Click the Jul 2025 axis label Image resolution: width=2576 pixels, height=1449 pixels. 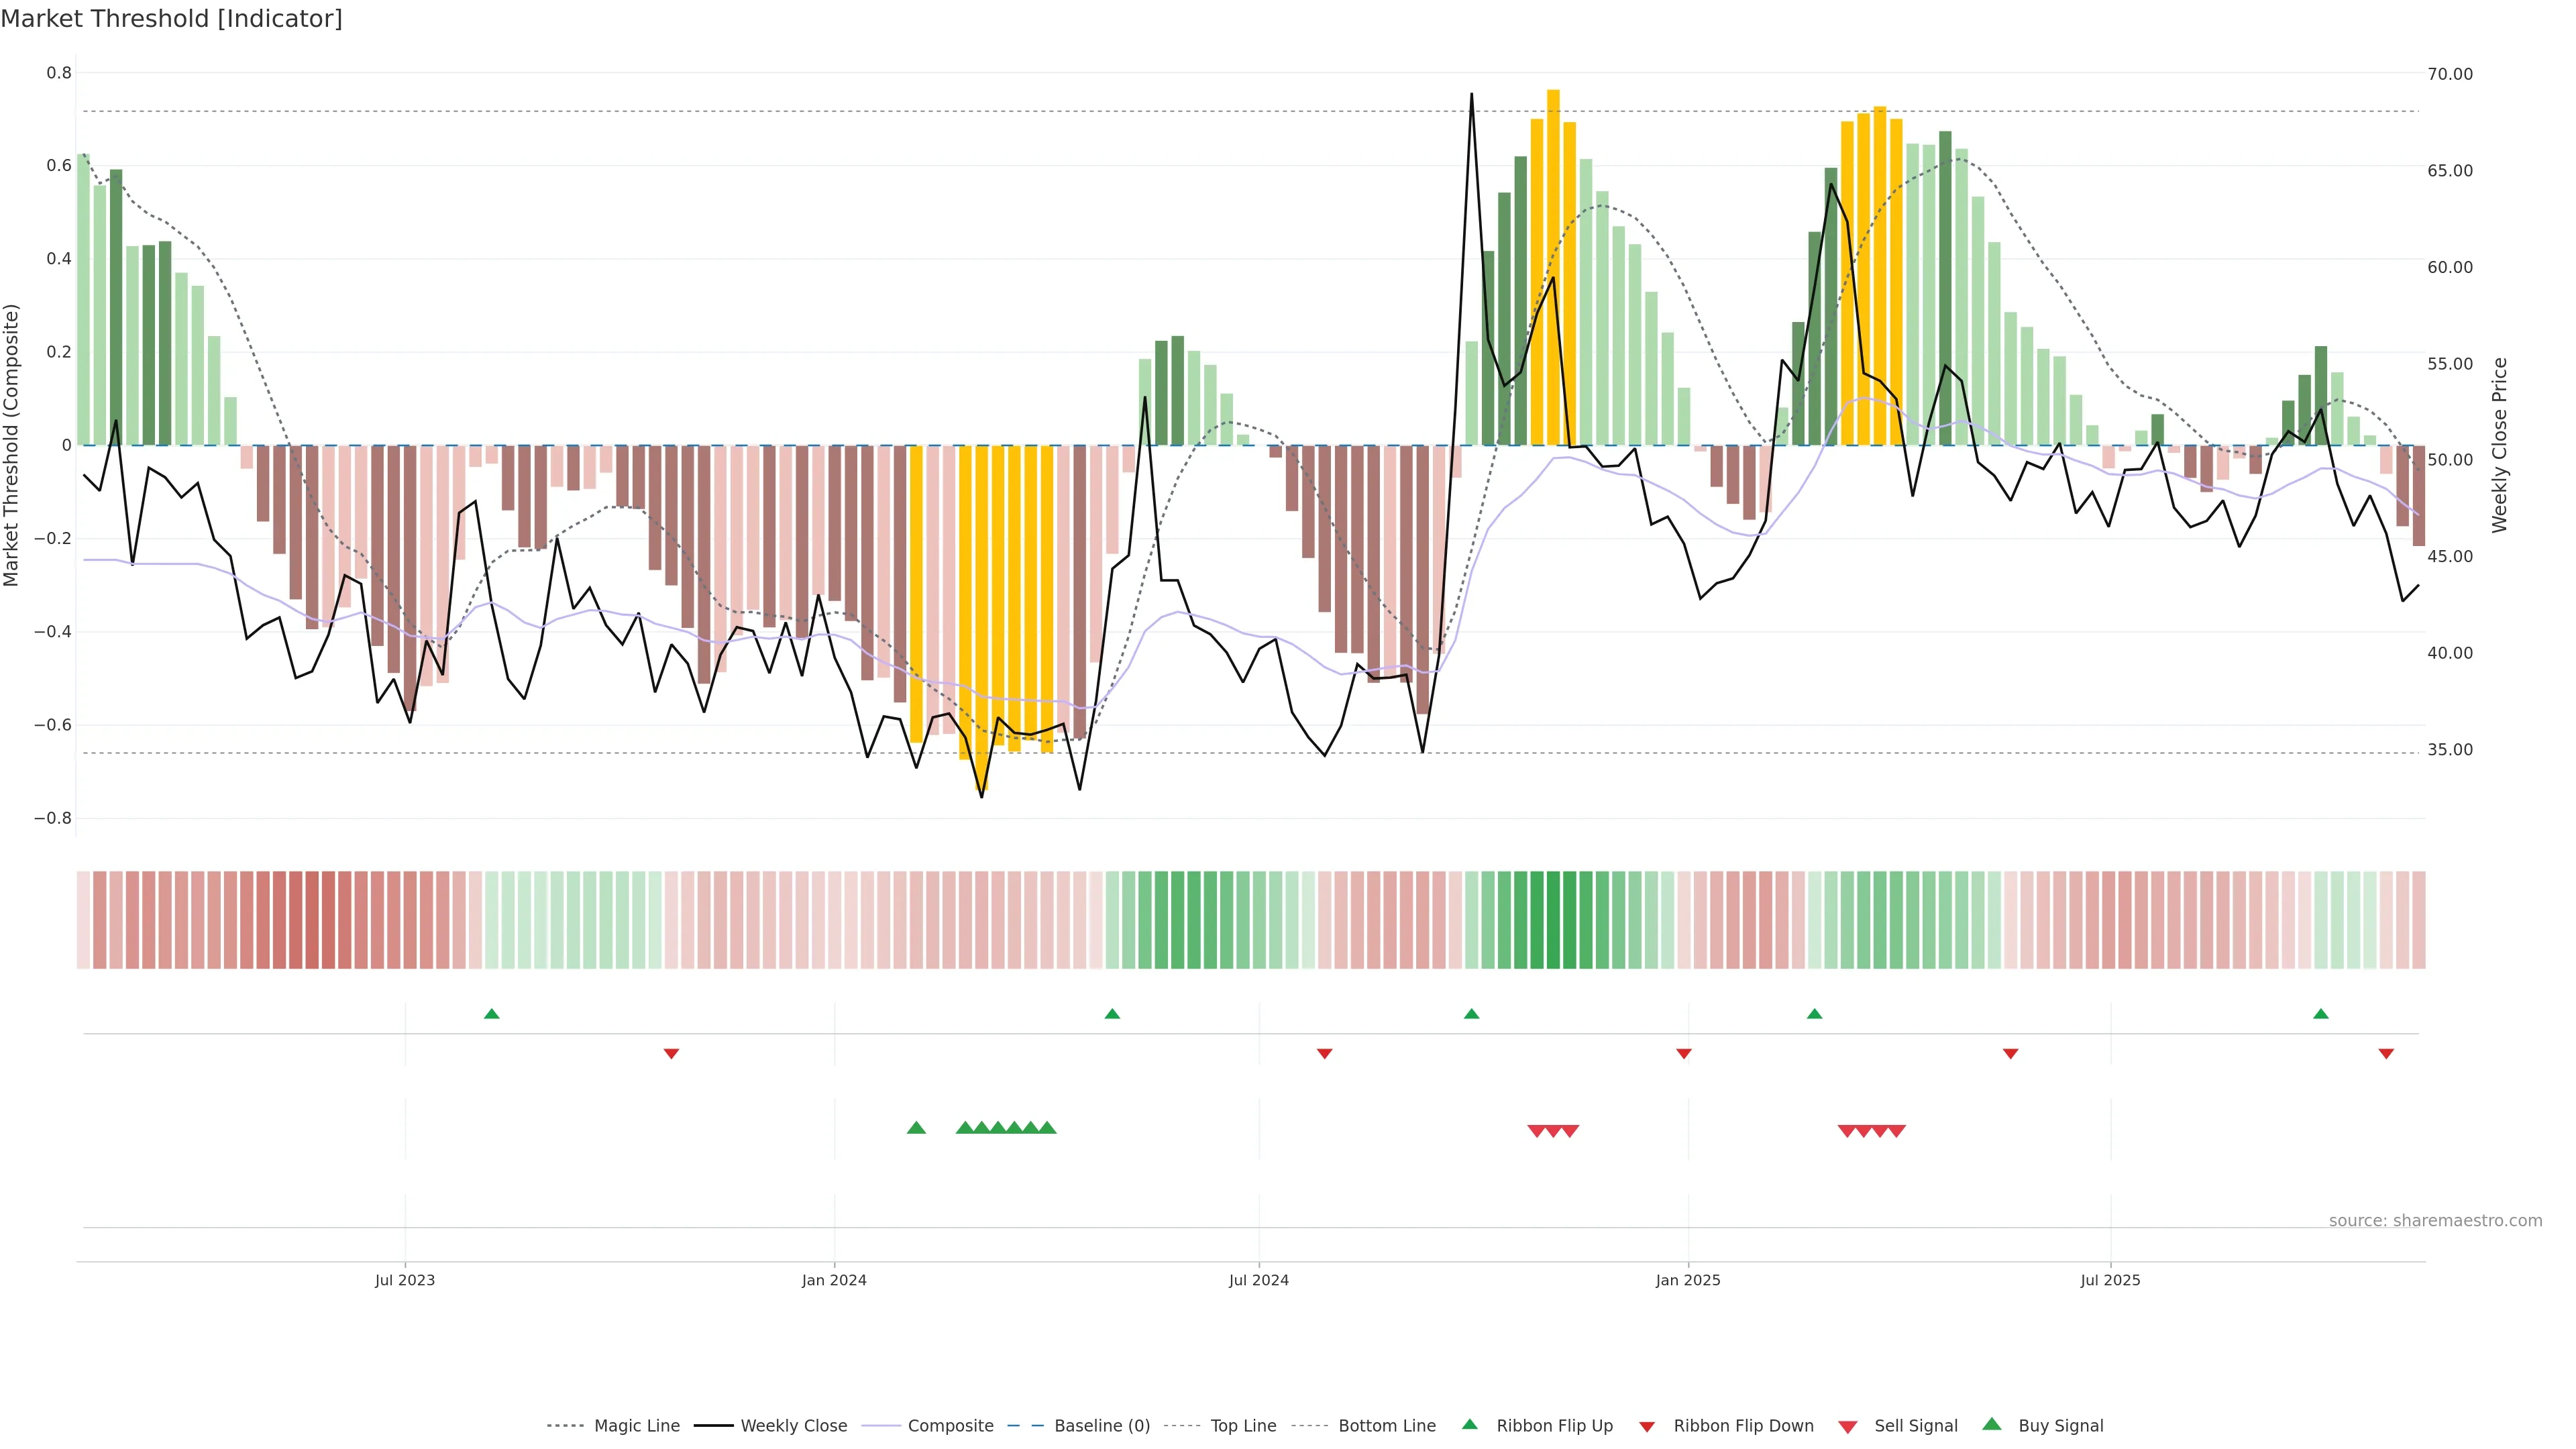pos(2110,1280)
